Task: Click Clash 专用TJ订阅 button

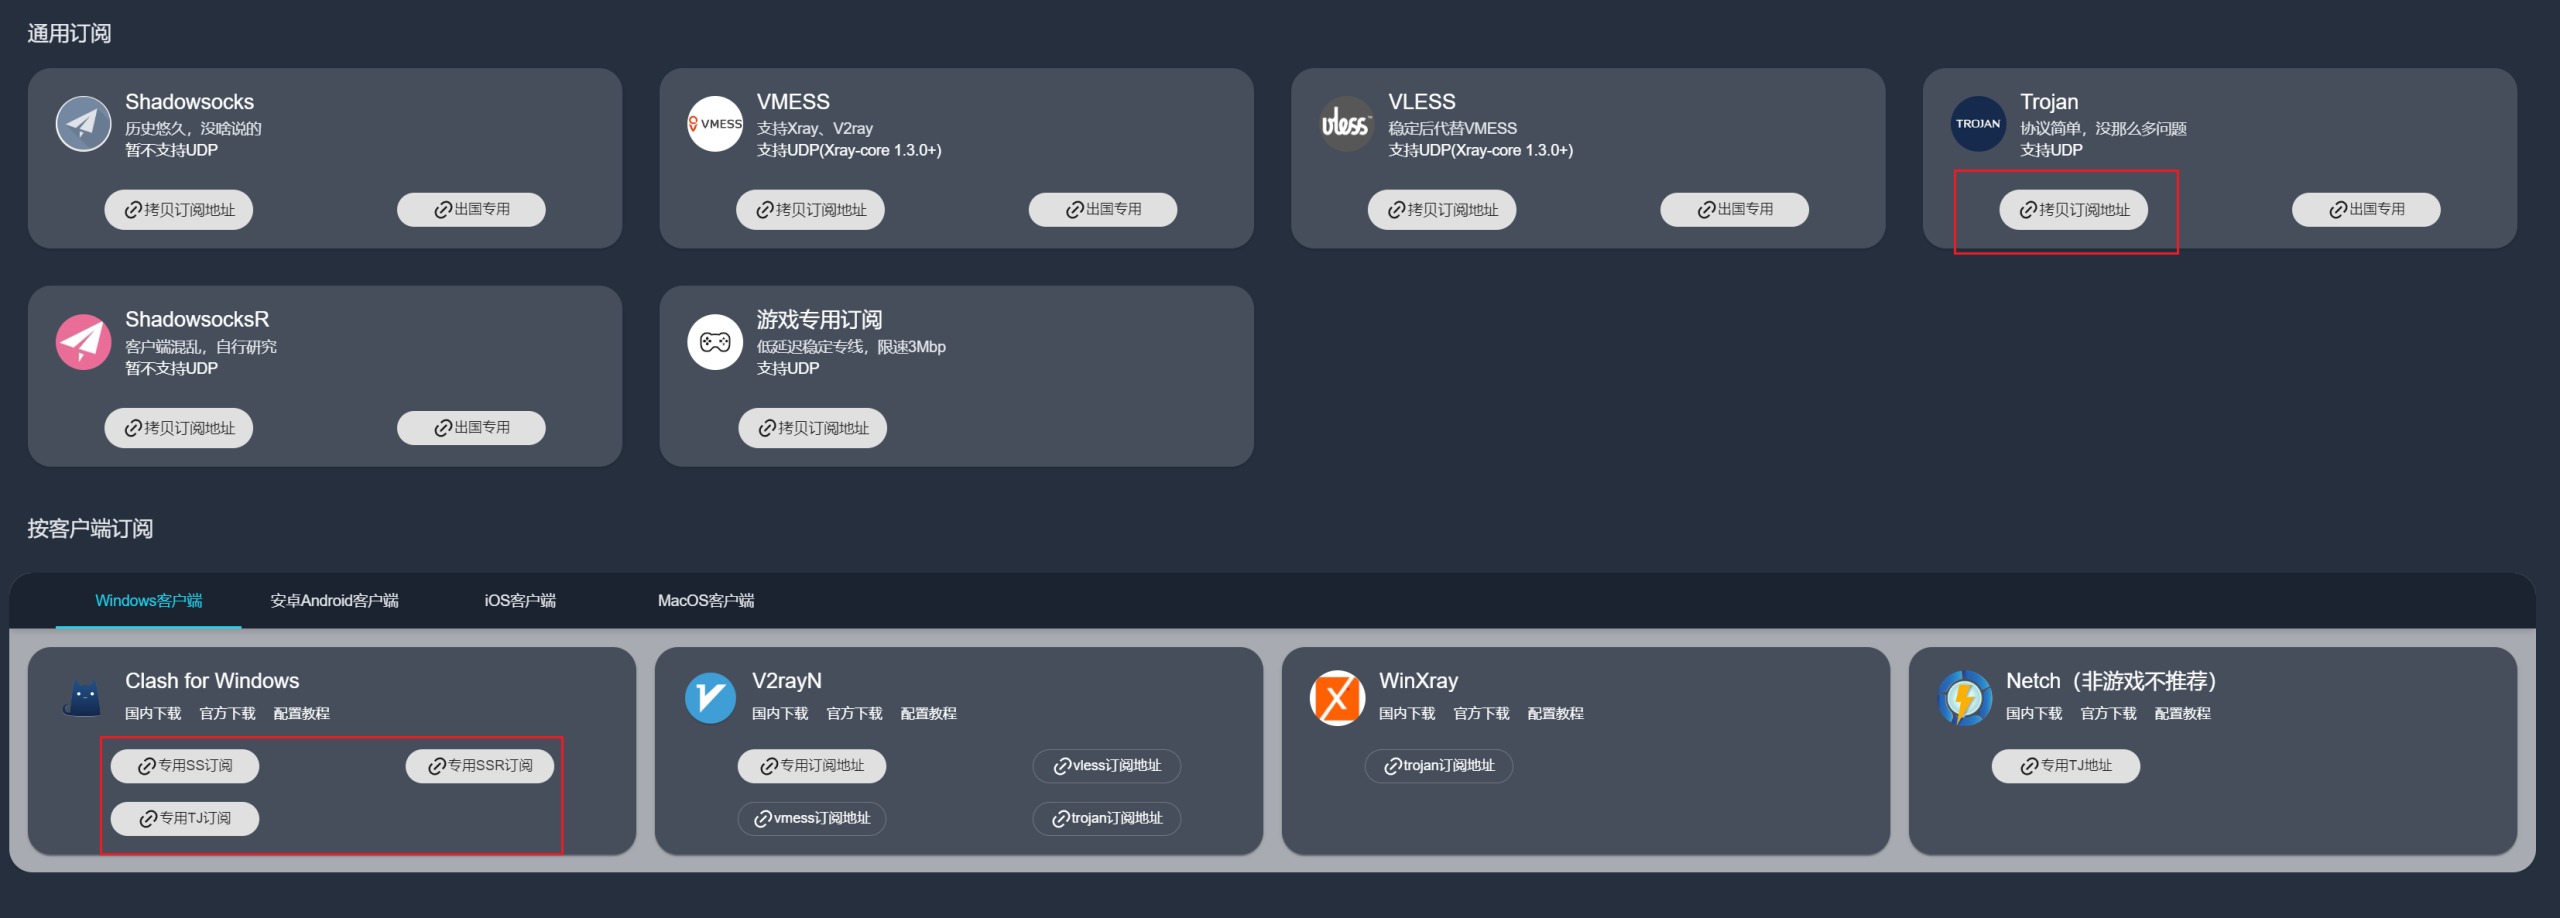Action: (x=185, y=819)
